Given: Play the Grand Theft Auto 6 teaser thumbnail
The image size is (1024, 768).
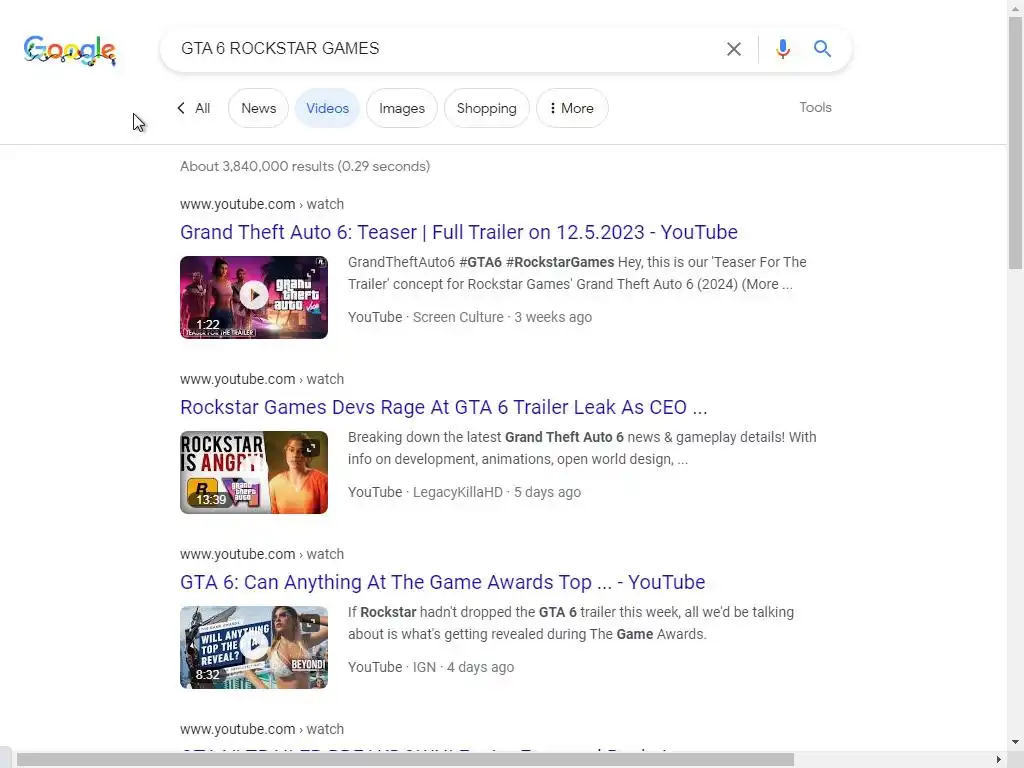Looking at the screenshot, I should pos(254,297).
